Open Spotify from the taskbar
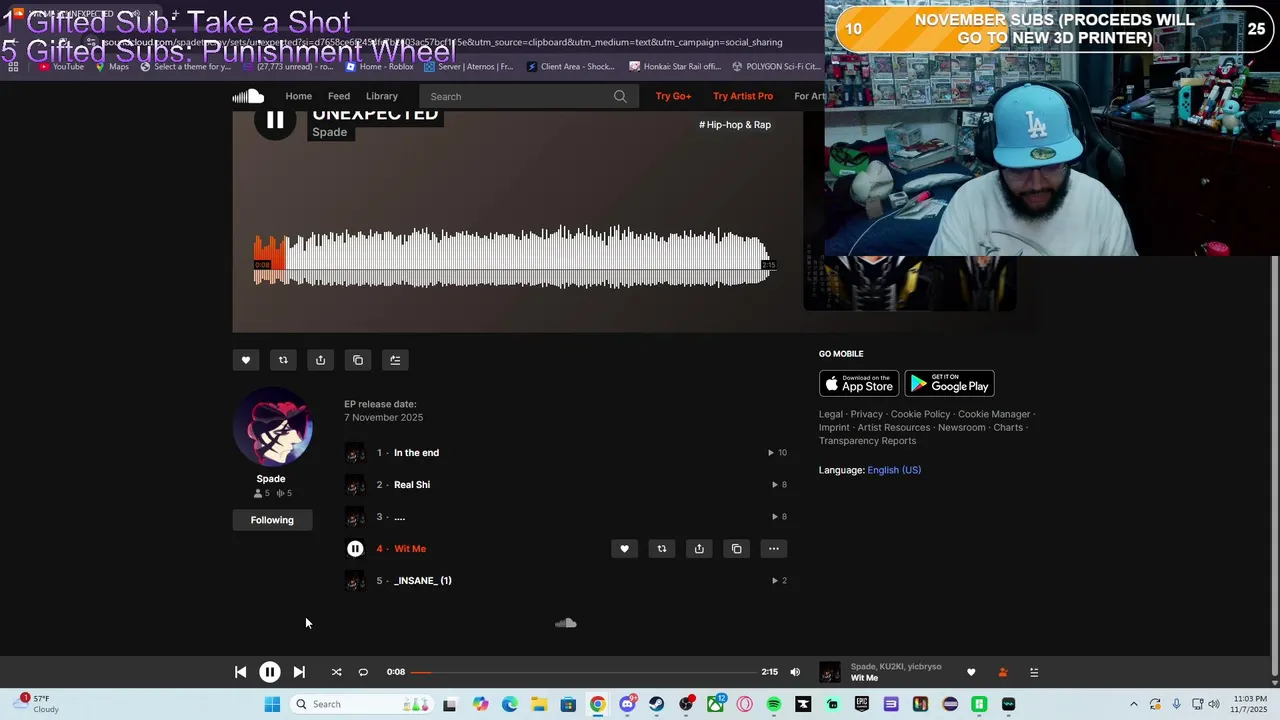This screenshot has height=720, width=1280. (774, 704)
